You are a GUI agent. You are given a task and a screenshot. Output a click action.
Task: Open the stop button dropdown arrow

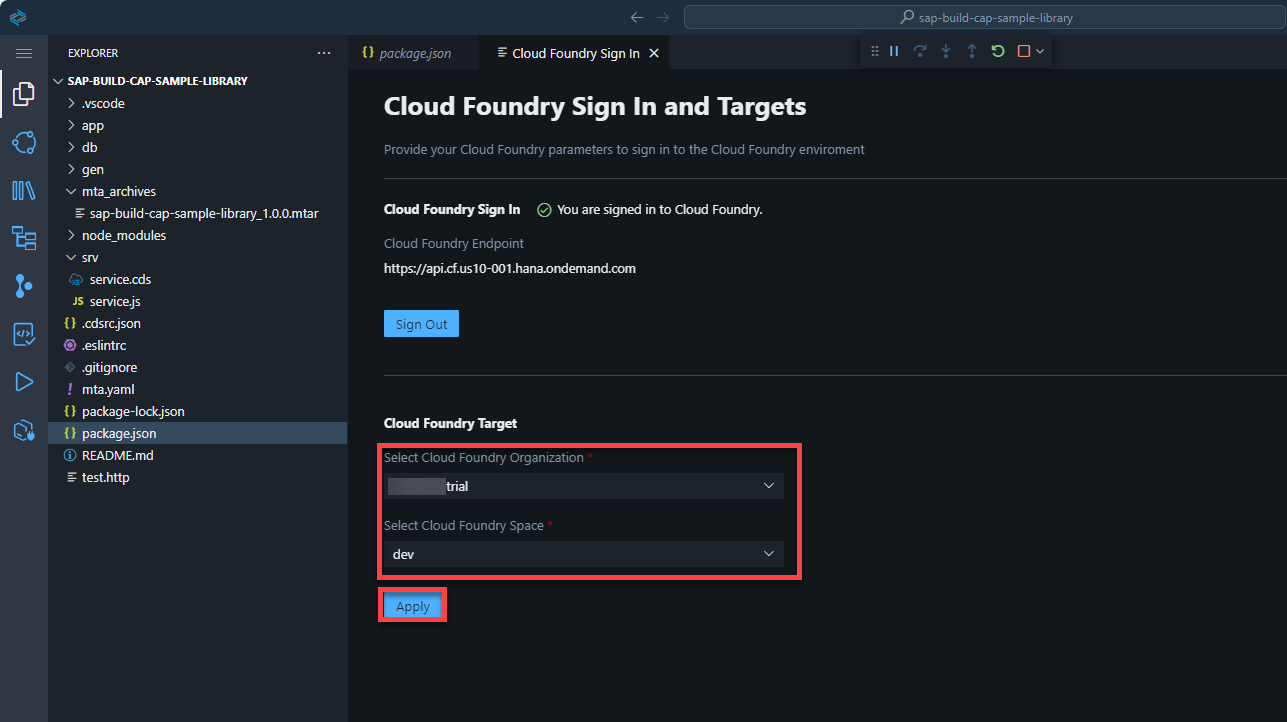coord(1040,51)
